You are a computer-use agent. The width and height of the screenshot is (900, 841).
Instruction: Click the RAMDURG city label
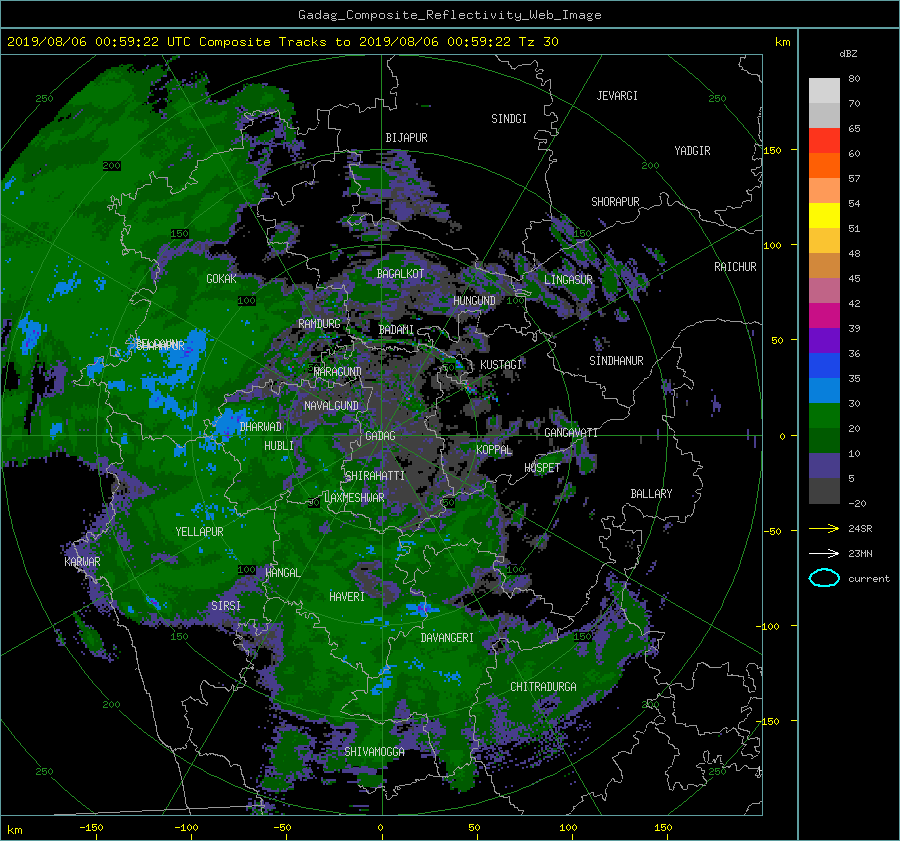[x=319, y=324]
